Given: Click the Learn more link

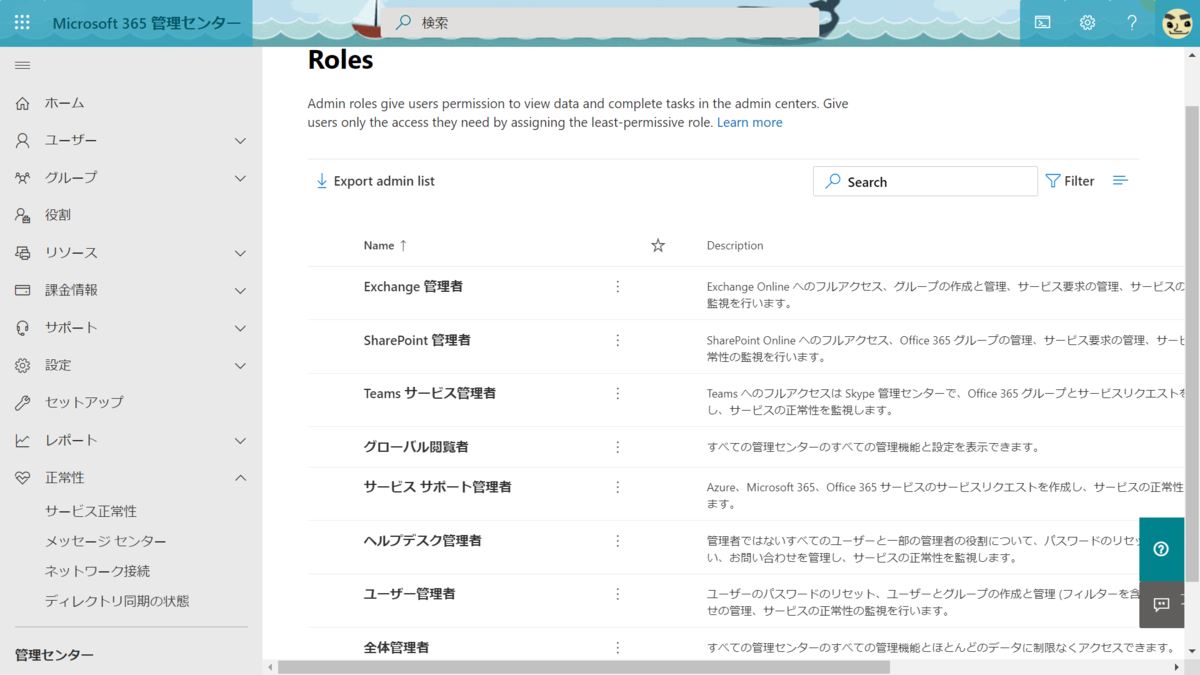Looking at the screenshot, I should [750, 122].
